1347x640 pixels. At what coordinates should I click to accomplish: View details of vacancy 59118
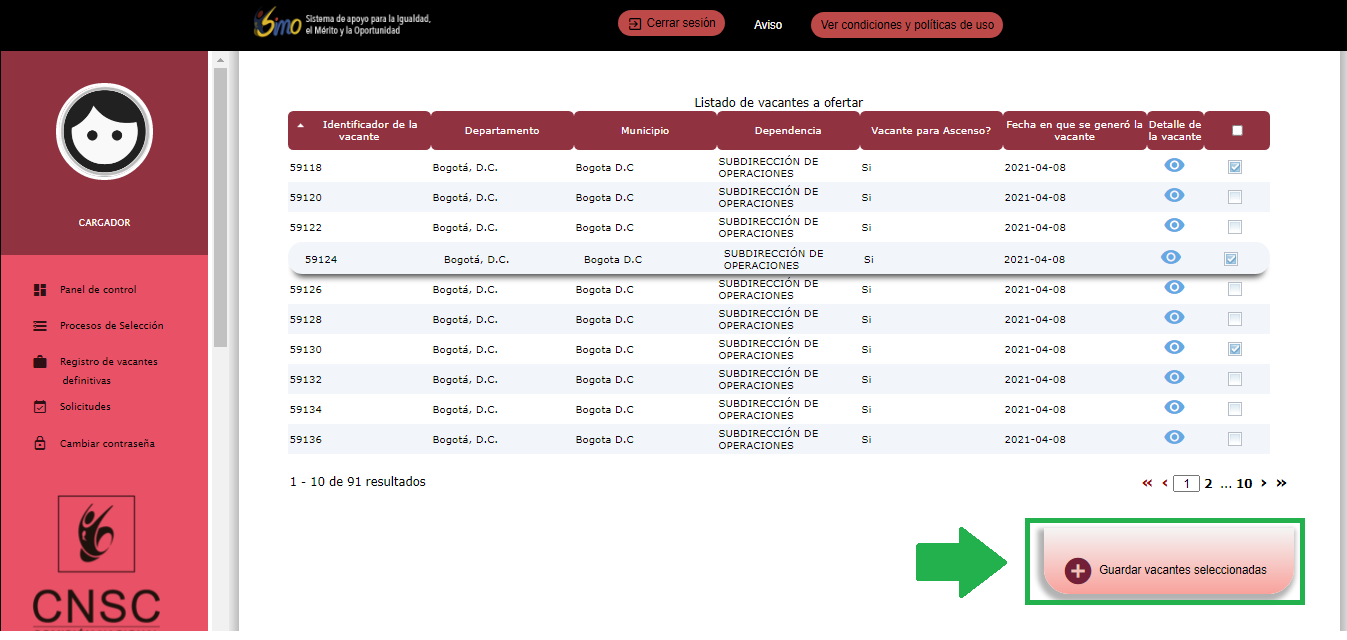[x=1174, y=166]
